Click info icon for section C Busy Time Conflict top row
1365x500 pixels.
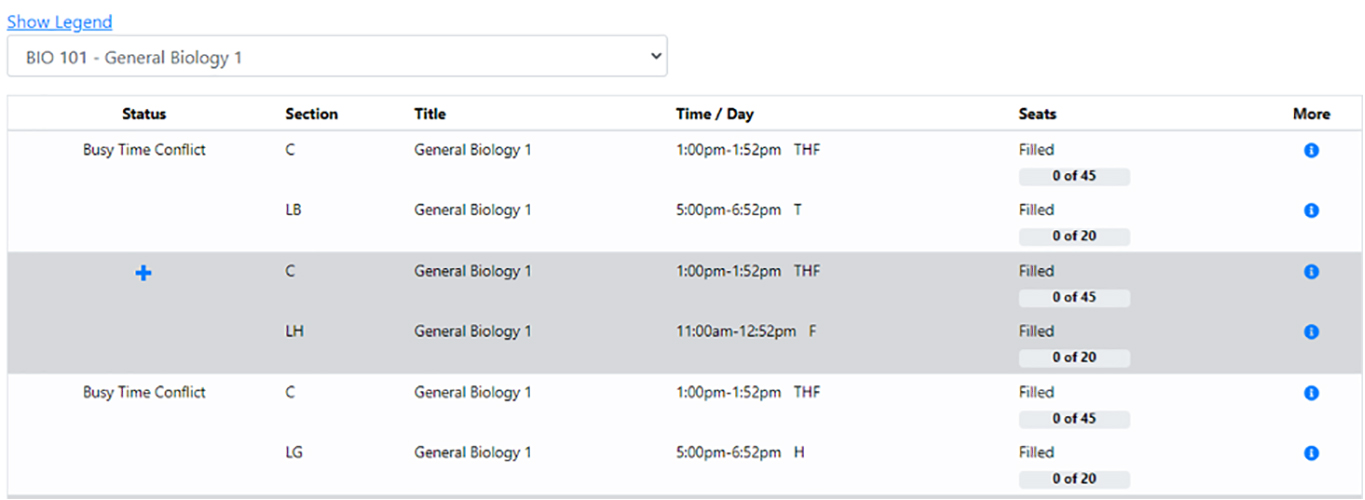click(1311, 151)
